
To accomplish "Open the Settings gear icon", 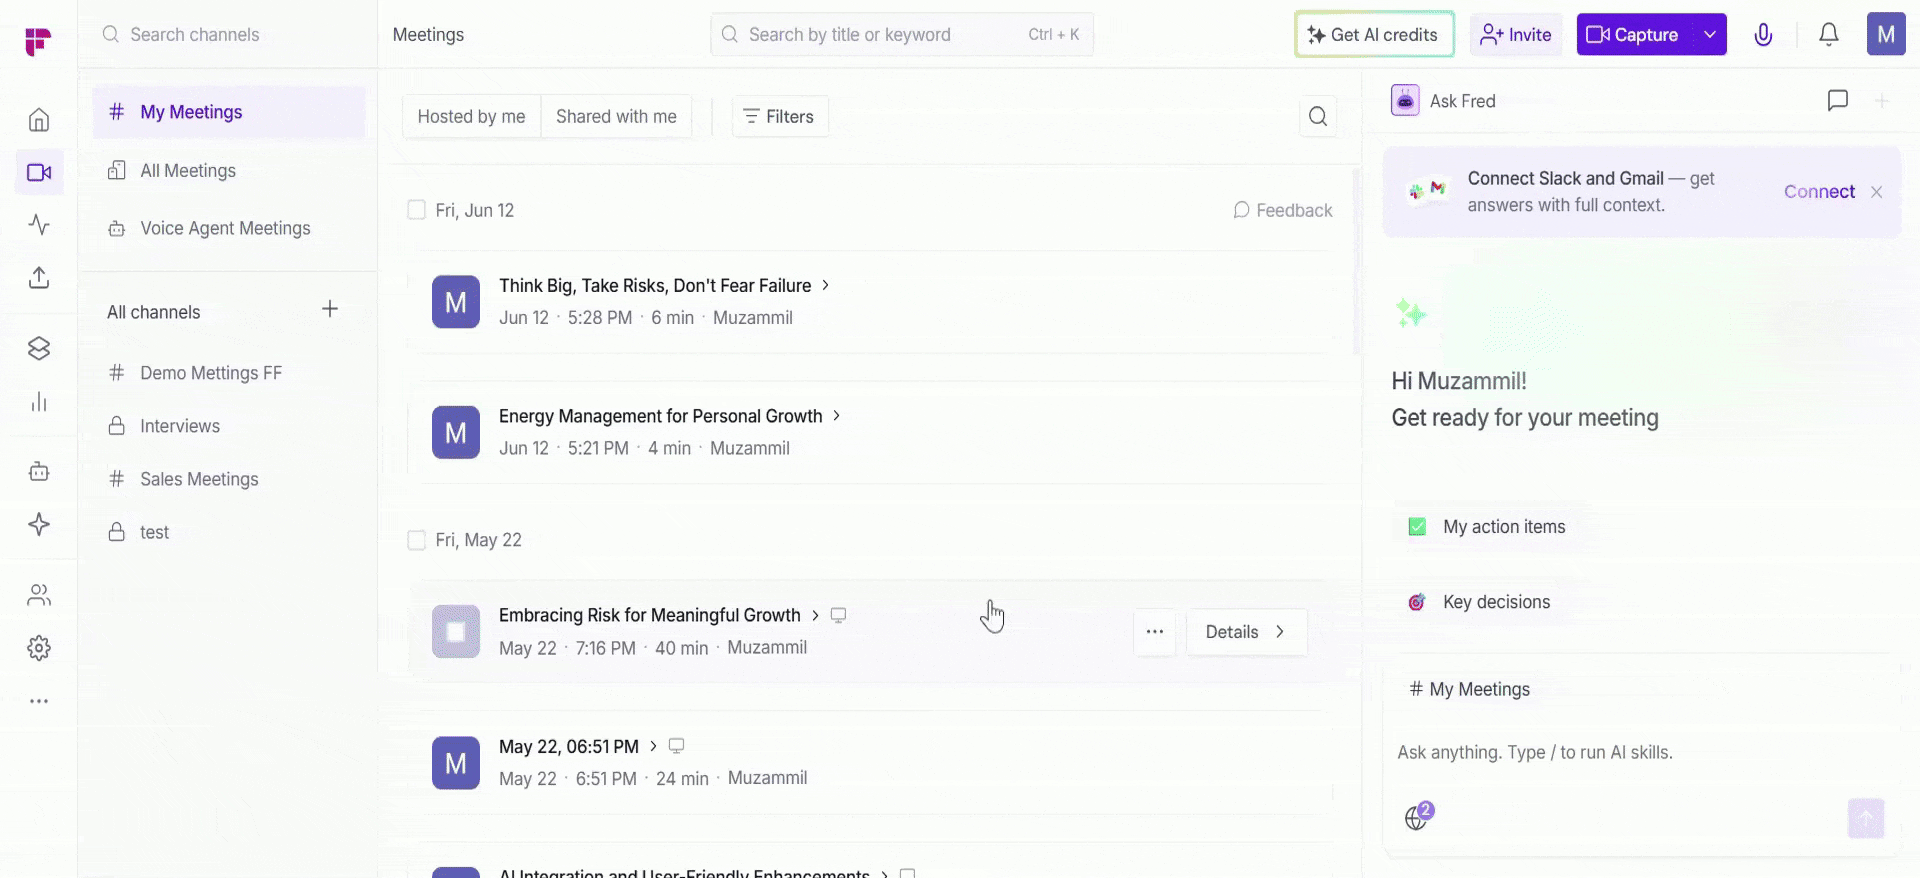I will click(39, 648).
